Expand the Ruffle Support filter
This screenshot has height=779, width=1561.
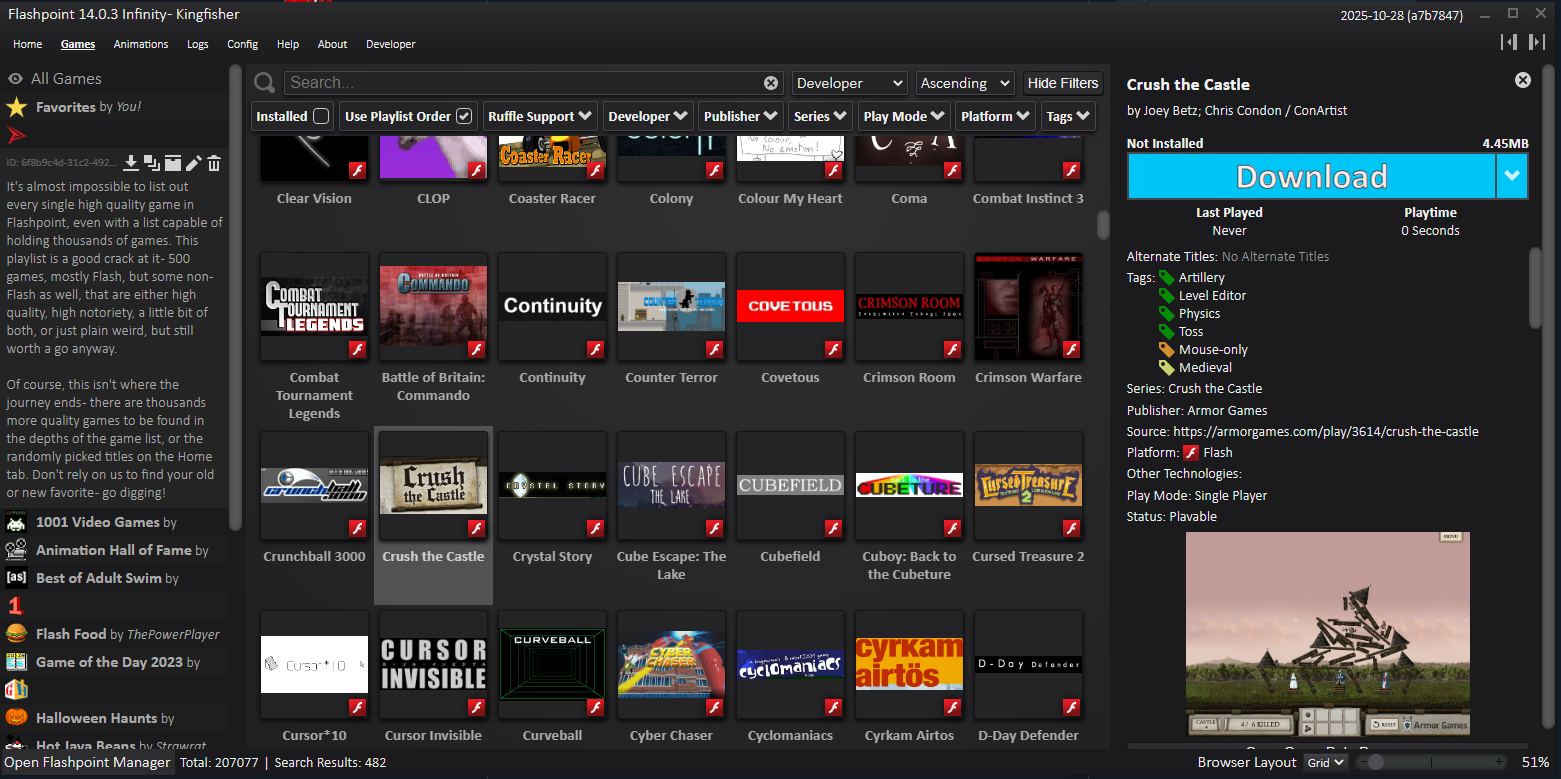(x=540, y=116)
